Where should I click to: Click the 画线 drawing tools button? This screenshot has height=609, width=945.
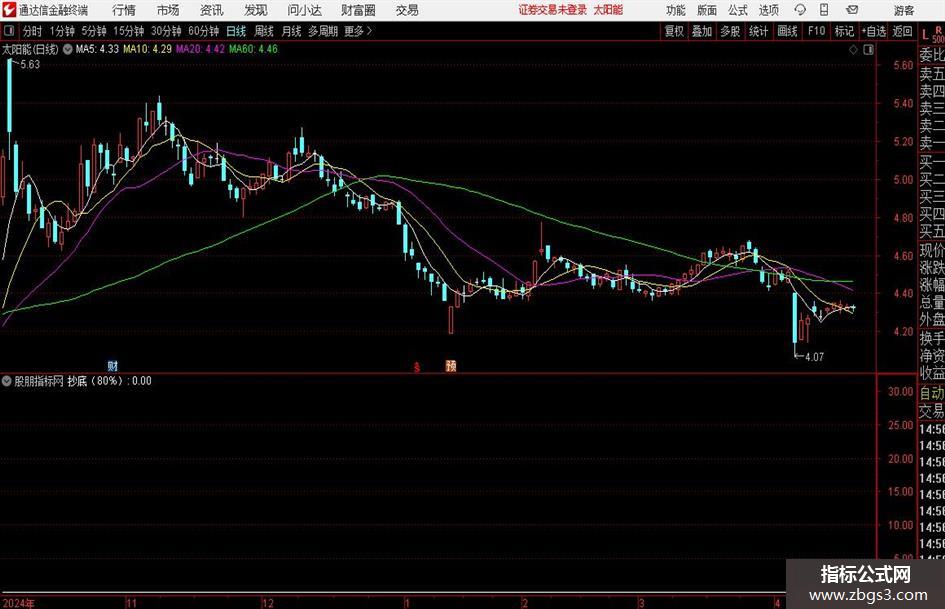click(787, 31)
